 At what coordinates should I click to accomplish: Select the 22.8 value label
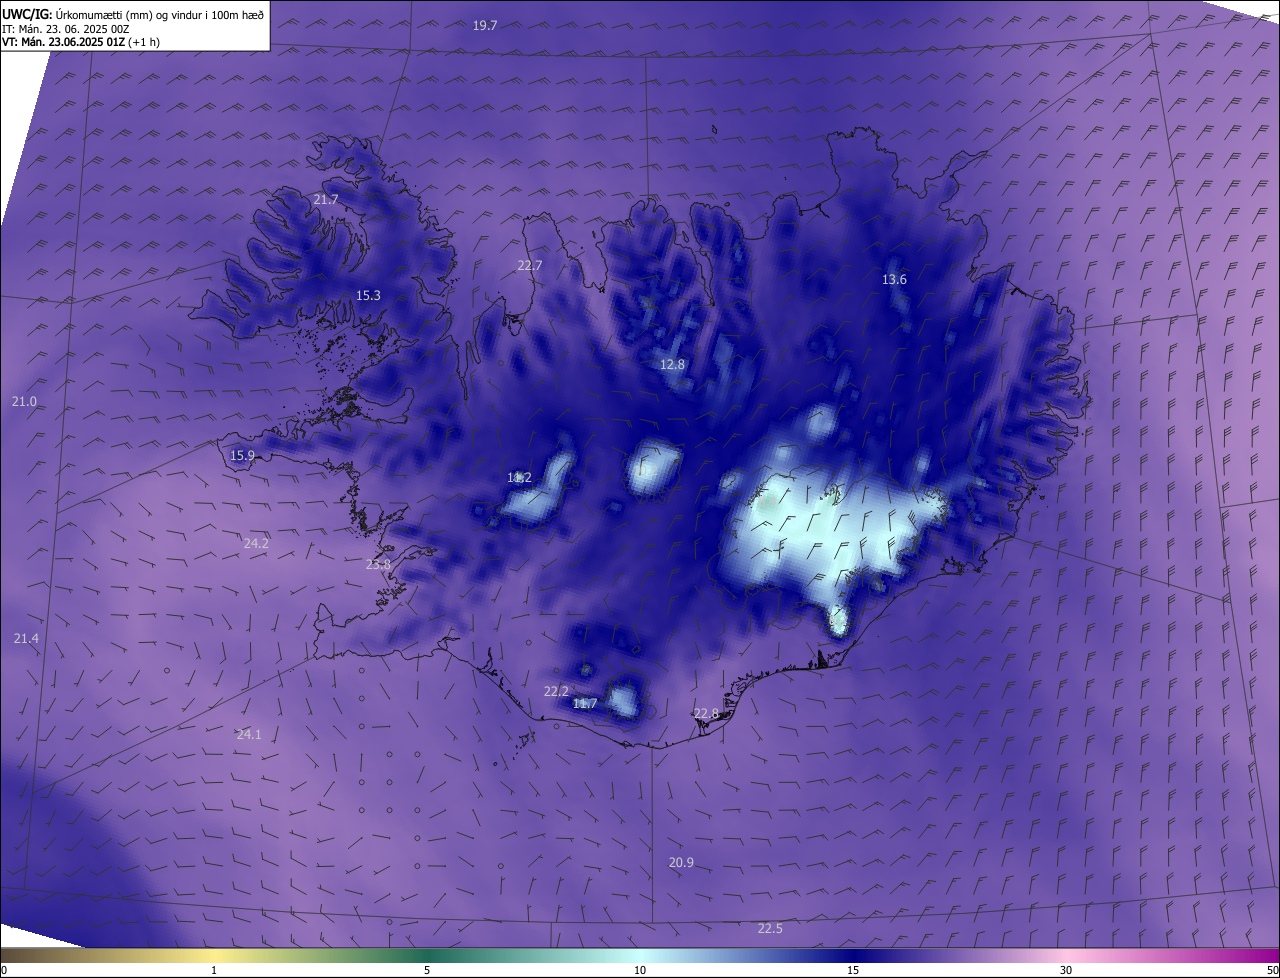pos(706,713)
